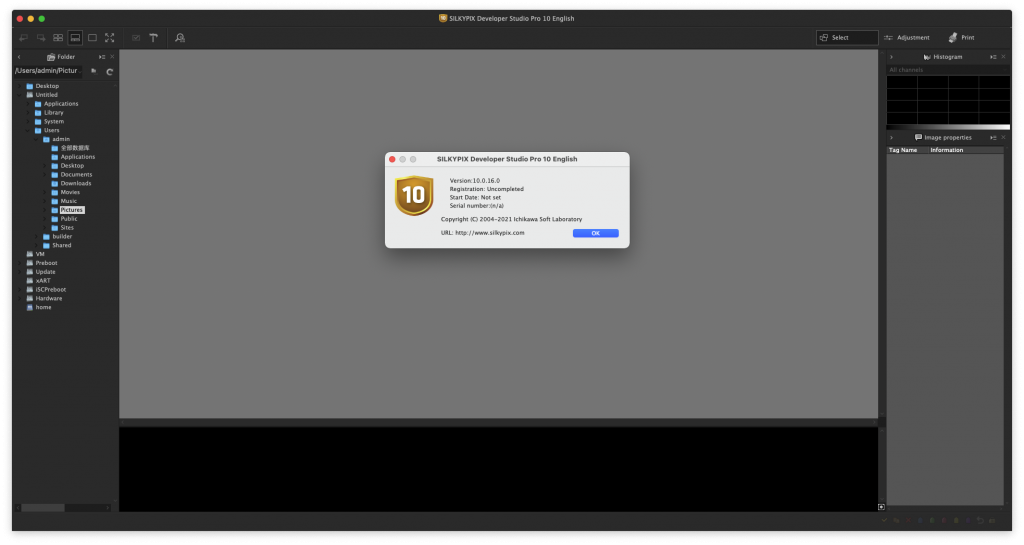The height and width of the screenshot is (545, 1024).
Task: Select the Library folder
Action: (x=54, y=112)
